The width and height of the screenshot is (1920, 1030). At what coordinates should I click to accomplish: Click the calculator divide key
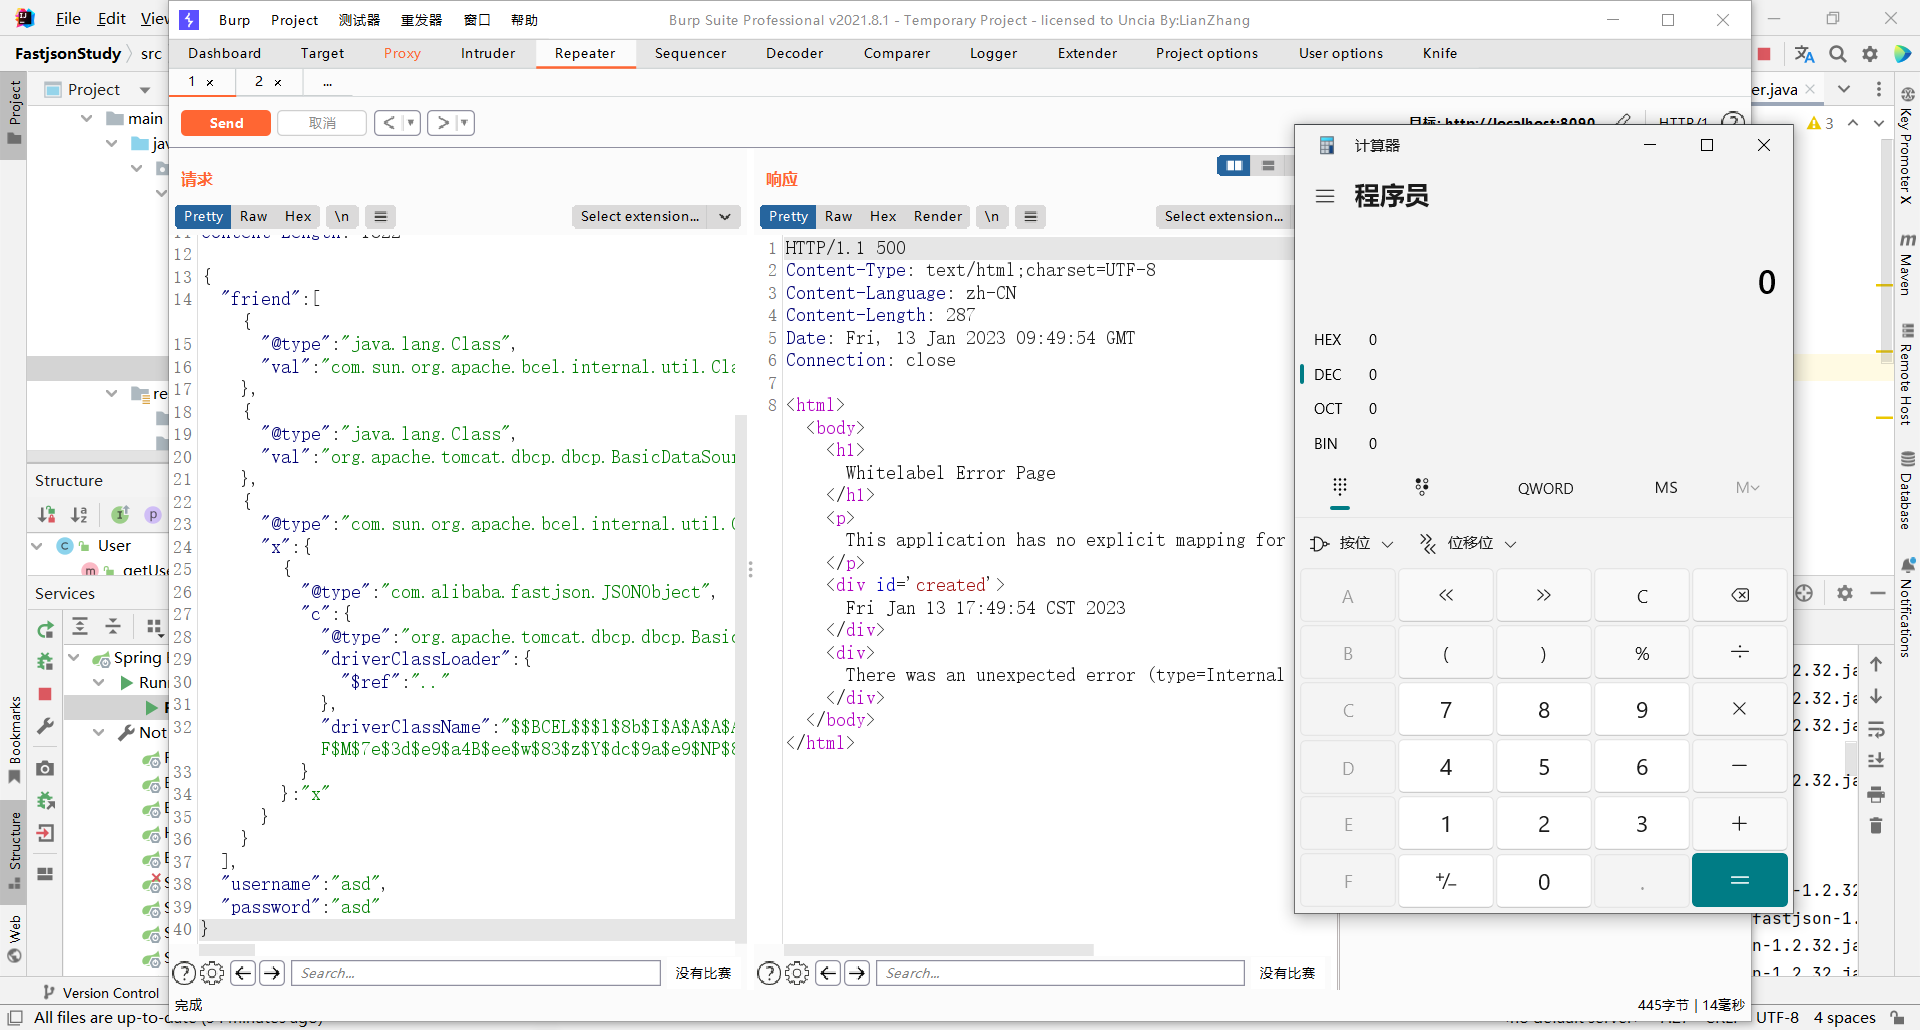pos(1740,652)
